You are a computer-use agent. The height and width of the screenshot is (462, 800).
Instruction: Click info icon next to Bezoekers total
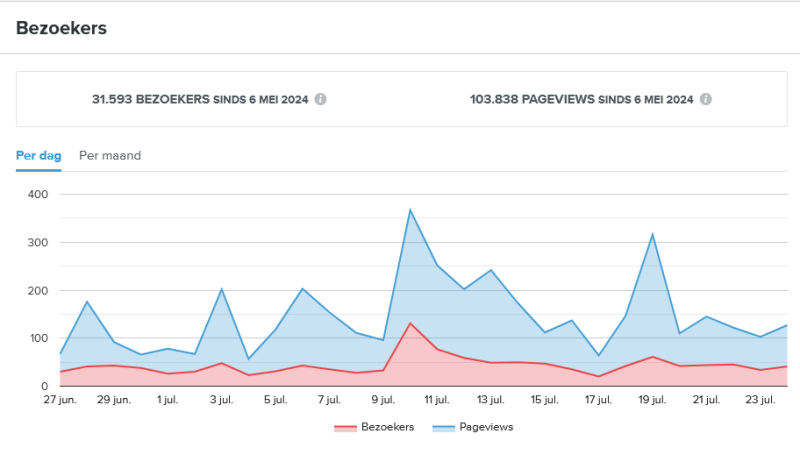point(320,99)
